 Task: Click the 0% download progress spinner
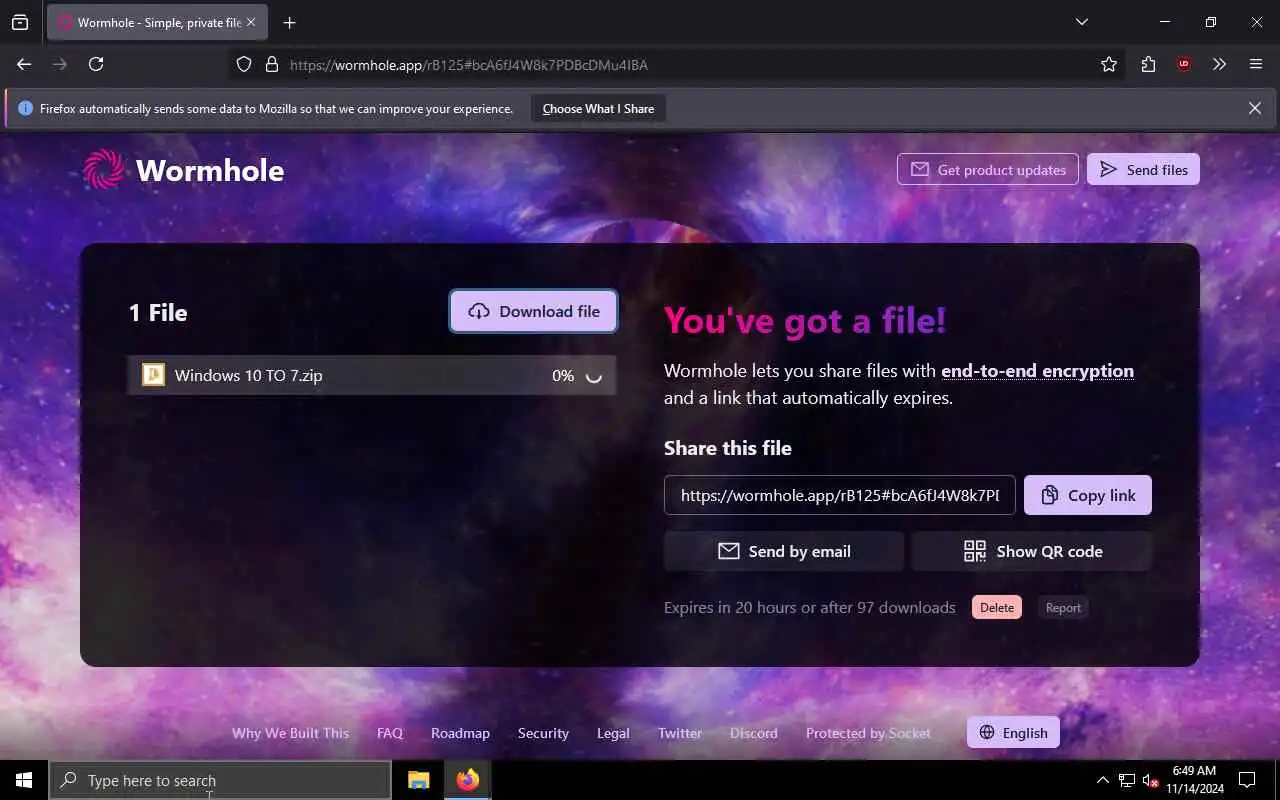click(x=593, y=376)
